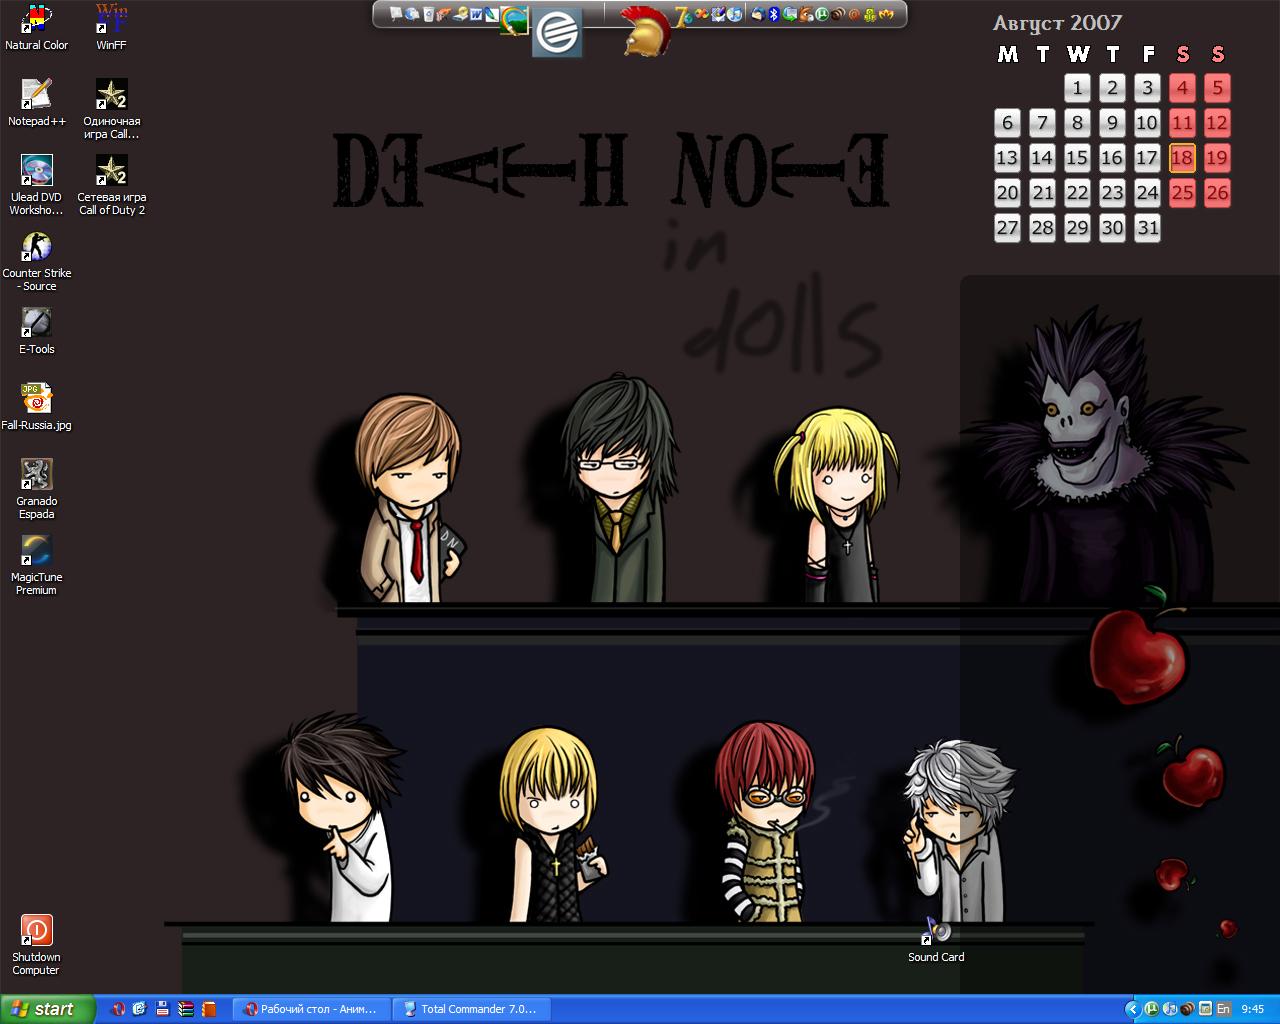
Task: Click the rainbow paintbrush dock icon
Action: [x=514, y=20]
